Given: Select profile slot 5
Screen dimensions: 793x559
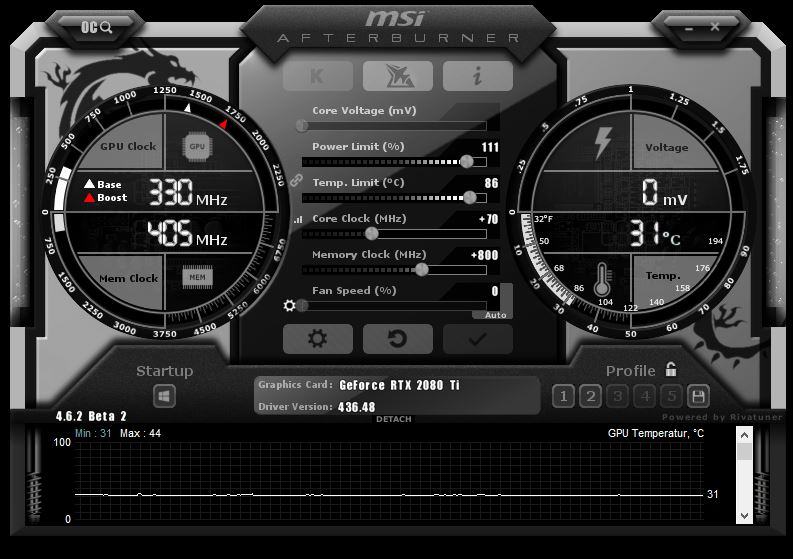Looking at the screenshot, I should (x=671, y=396).
